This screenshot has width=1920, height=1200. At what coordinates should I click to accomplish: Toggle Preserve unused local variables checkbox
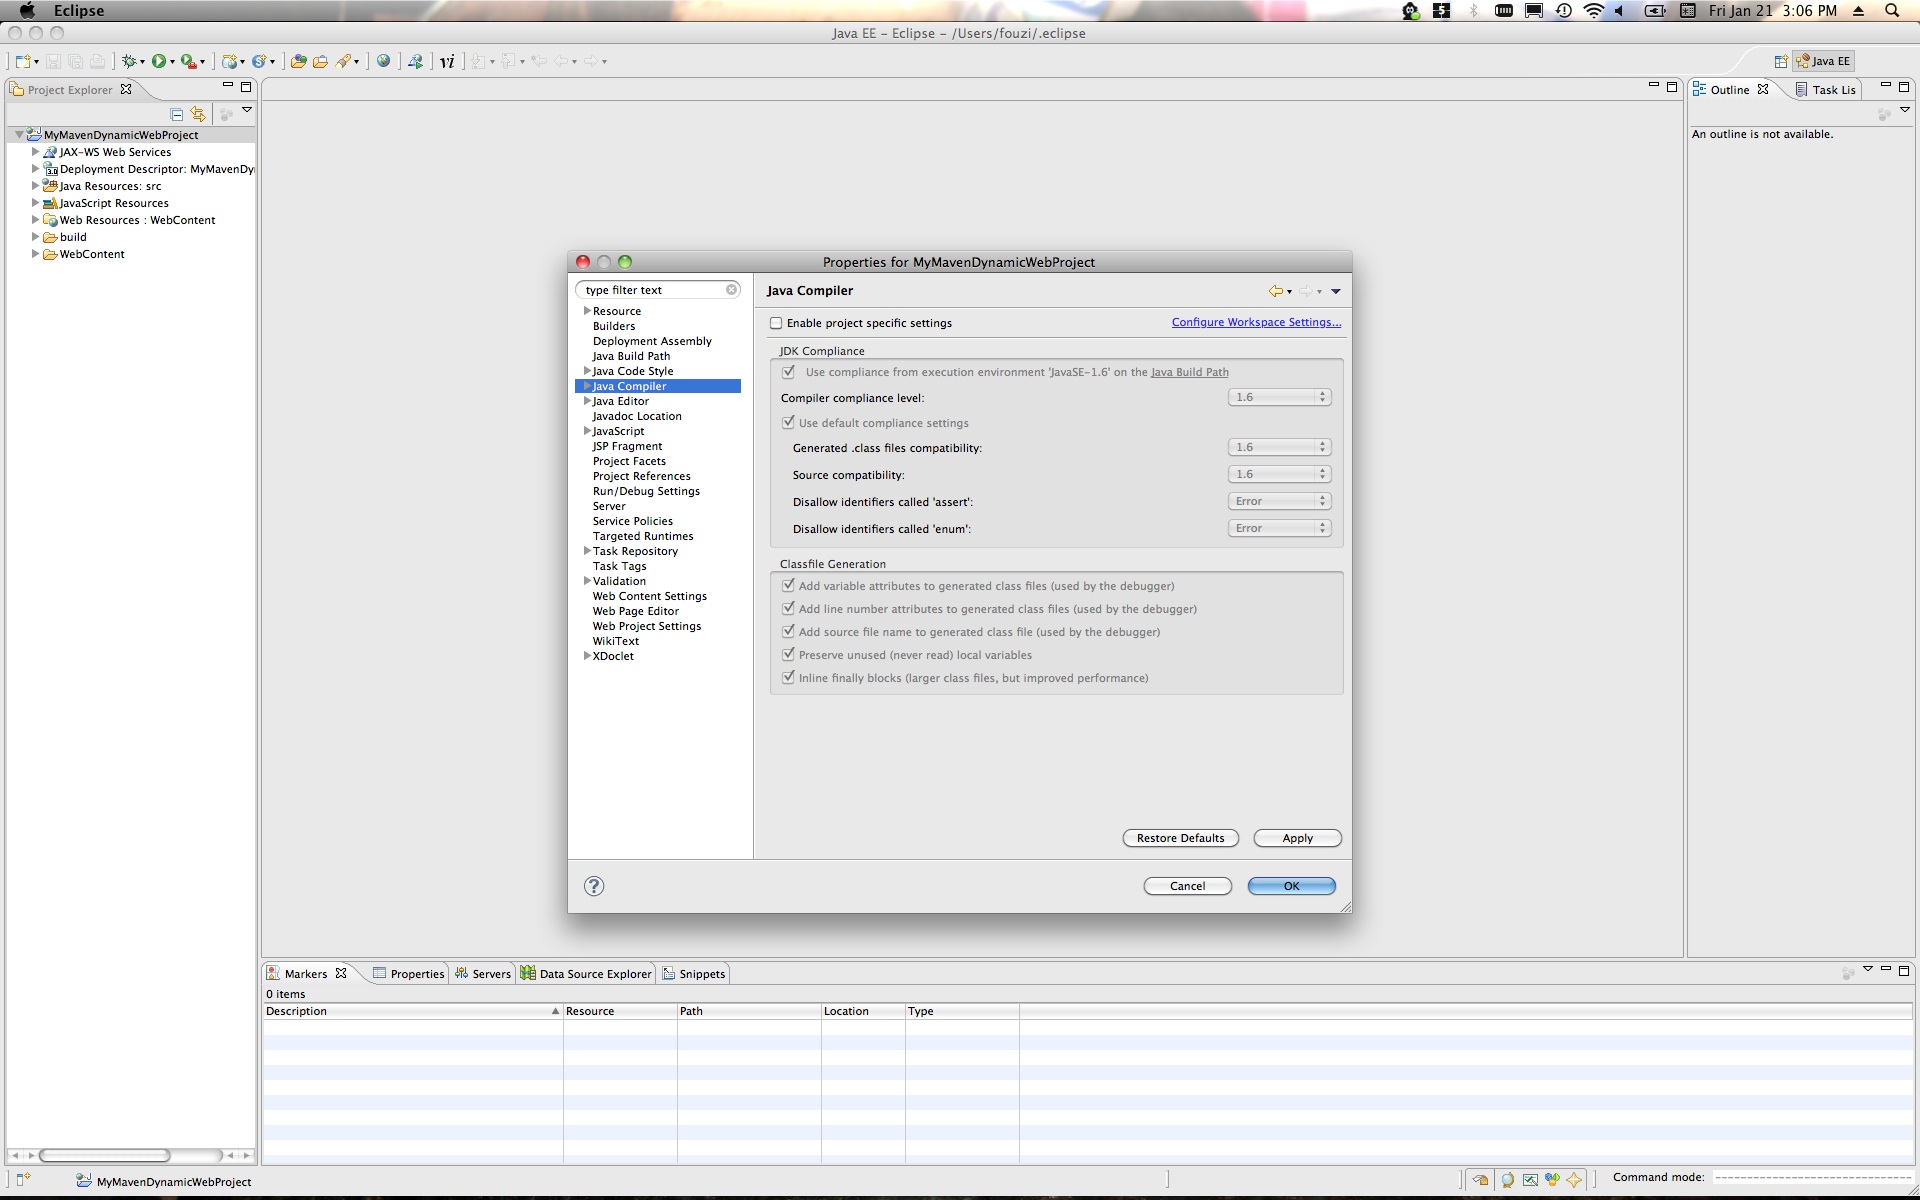pyautogui.click(x=788, y=655)
